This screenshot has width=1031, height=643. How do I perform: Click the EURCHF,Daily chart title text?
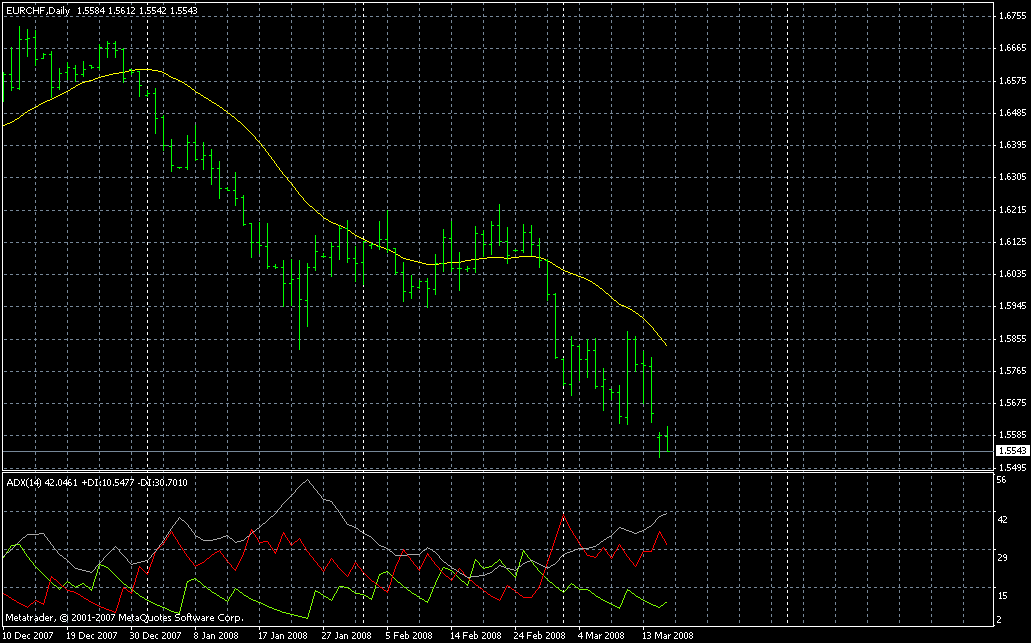click(37, 8)
